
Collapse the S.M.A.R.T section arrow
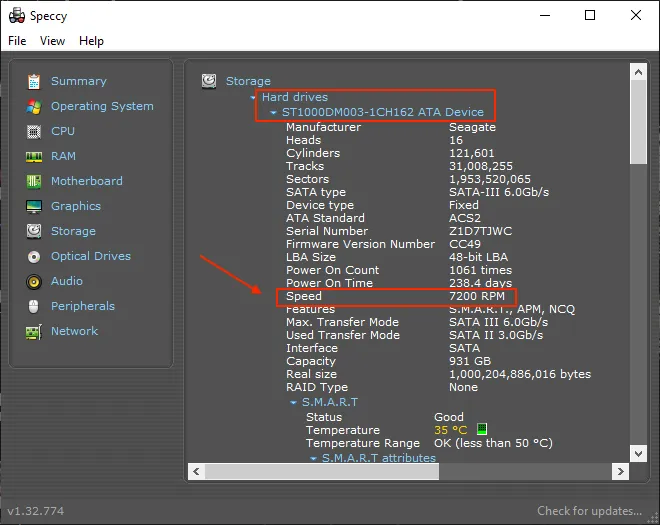[x=294, y=402]
